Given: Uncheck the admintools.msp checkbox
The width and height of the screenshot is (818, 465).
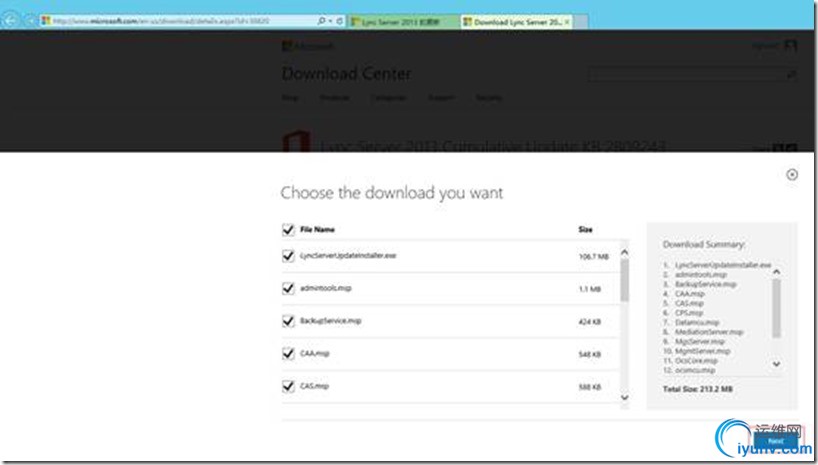Looking at the screenshot, I should tap(288, 288).
